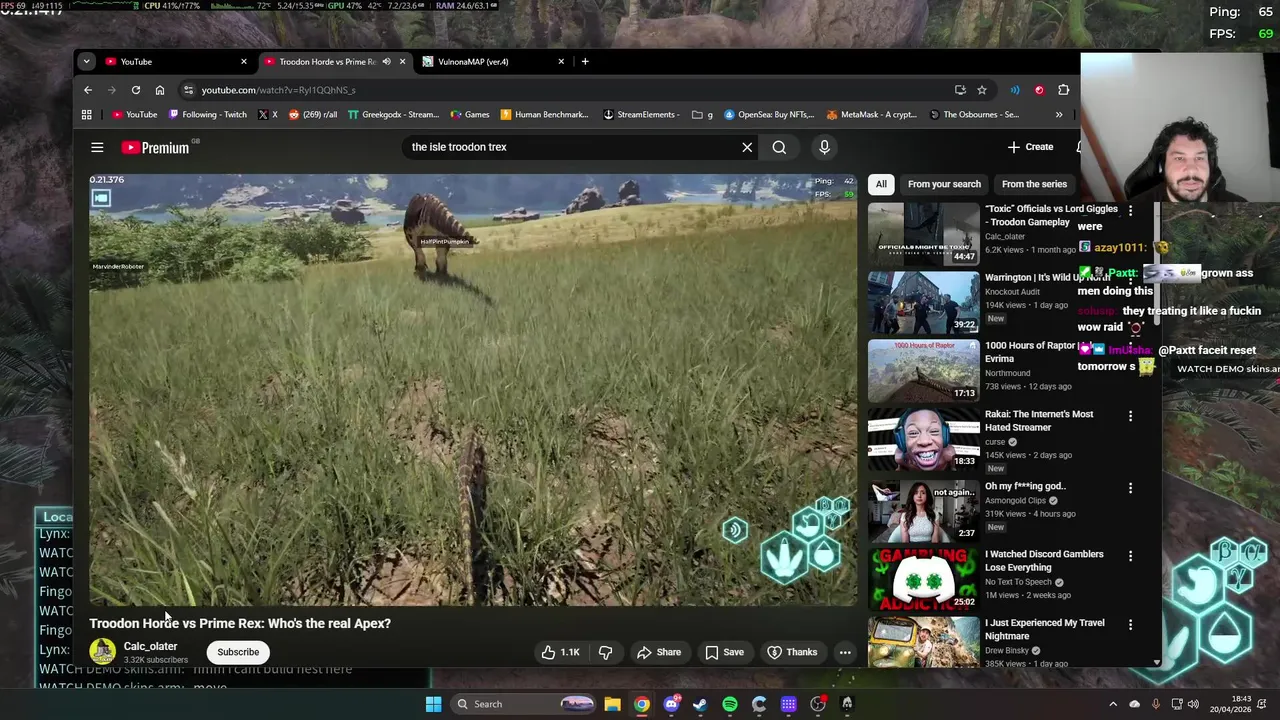1280x720 pixels.
Task: Save the video to a playlist
Action: (x=724, y=652)
